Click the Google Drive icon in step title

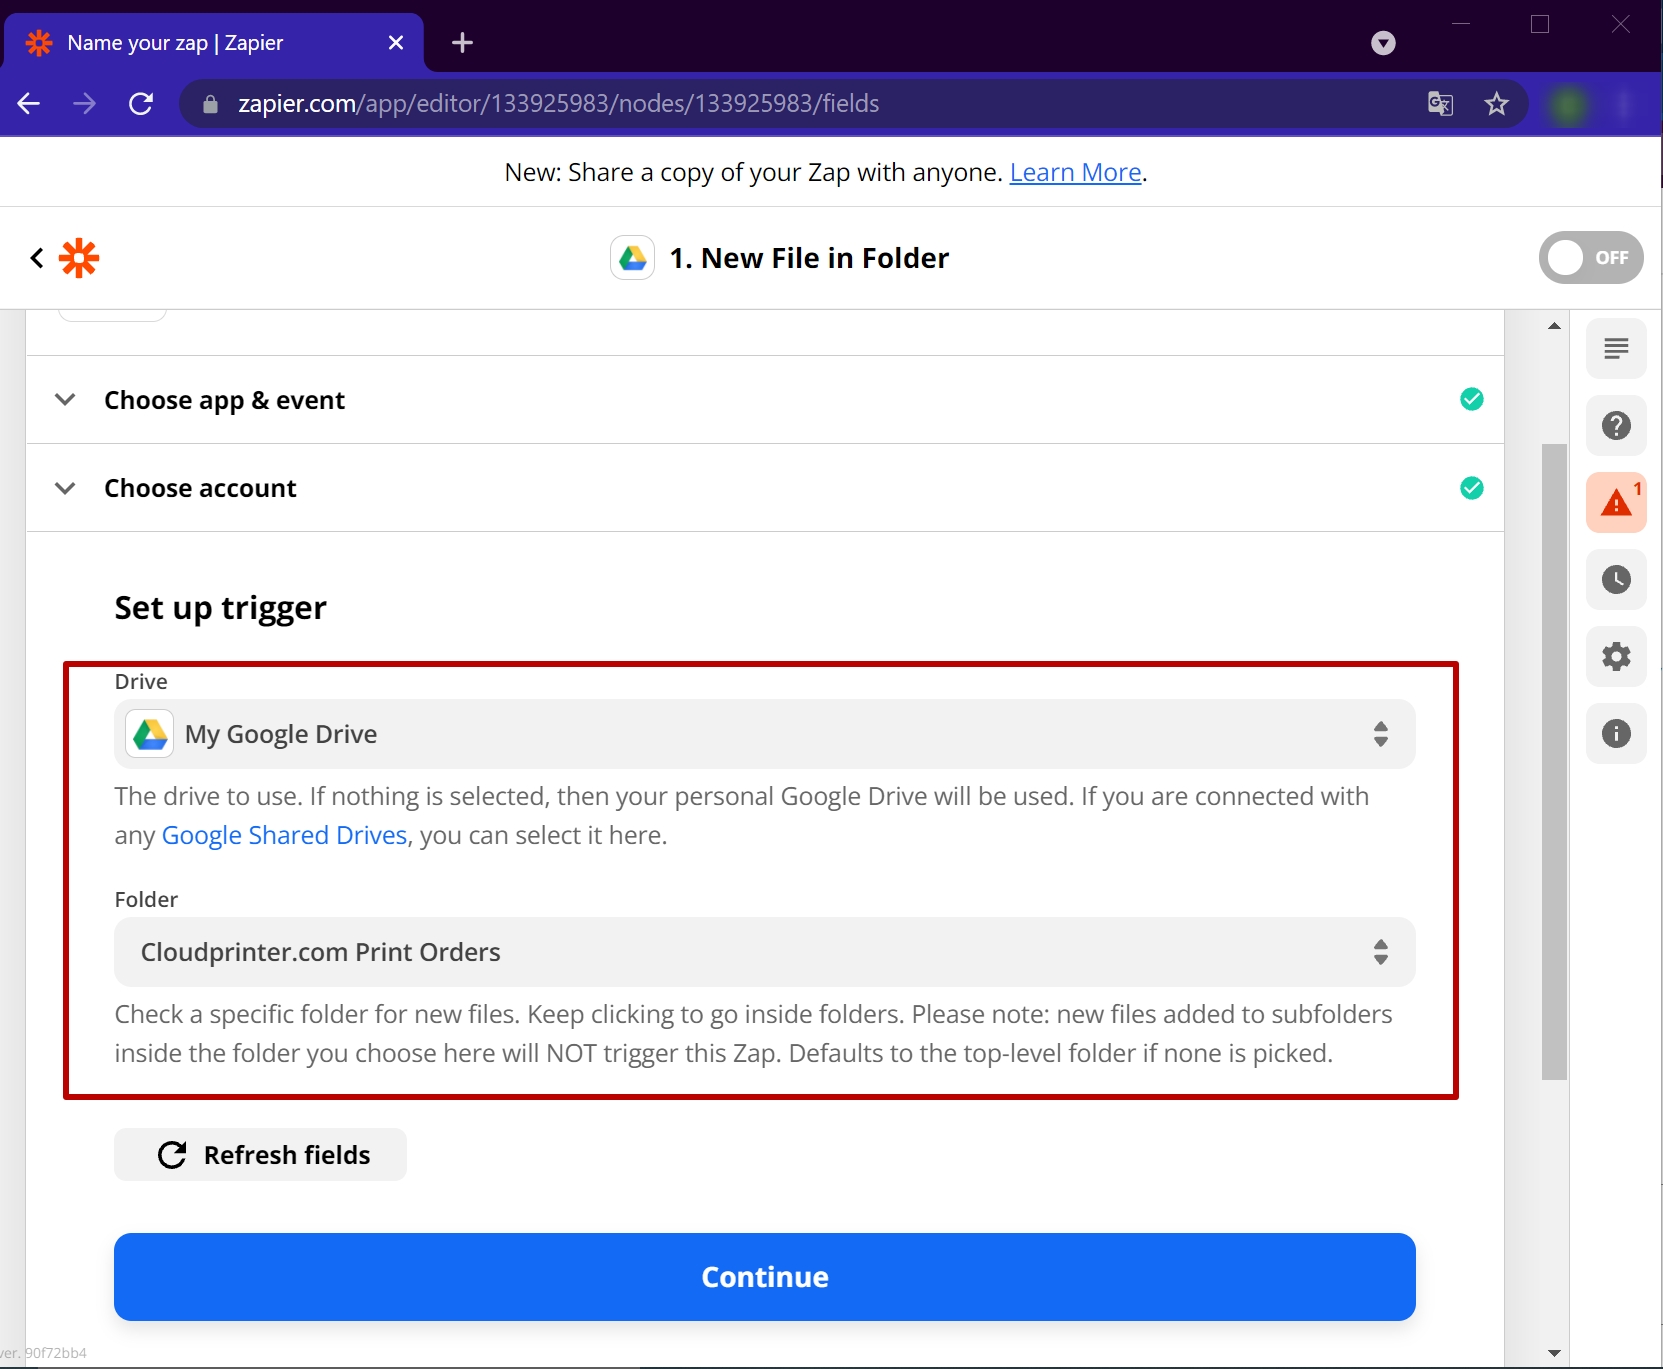click(x=633, y=258)
